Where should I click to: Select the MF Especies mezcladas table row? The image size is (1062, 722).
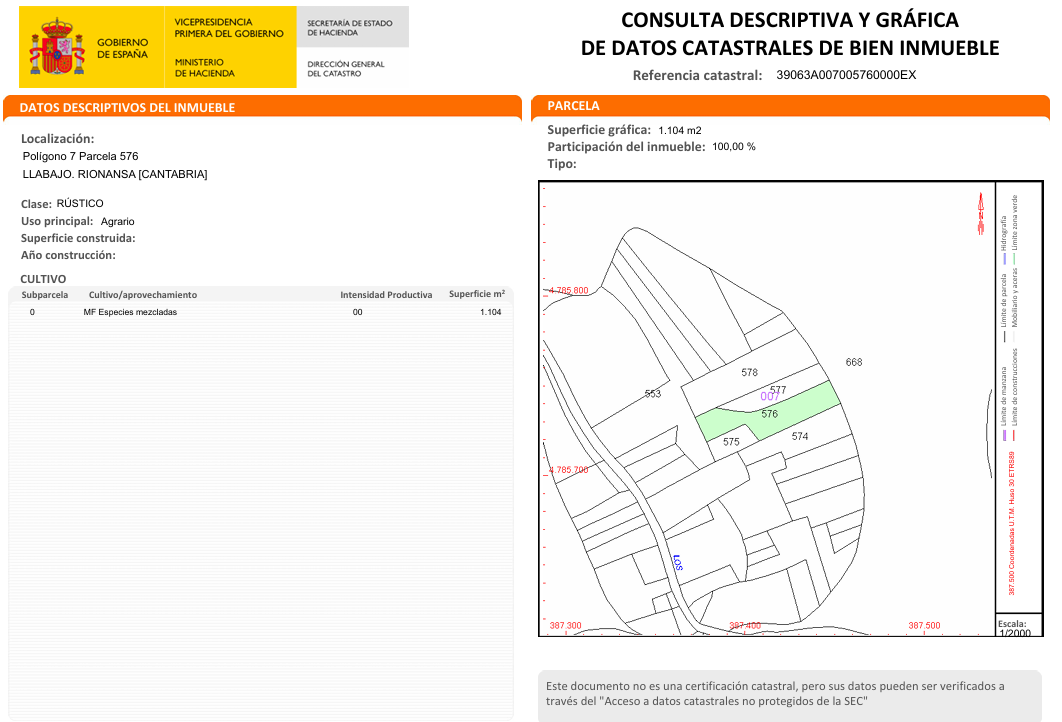coord(260,312)
